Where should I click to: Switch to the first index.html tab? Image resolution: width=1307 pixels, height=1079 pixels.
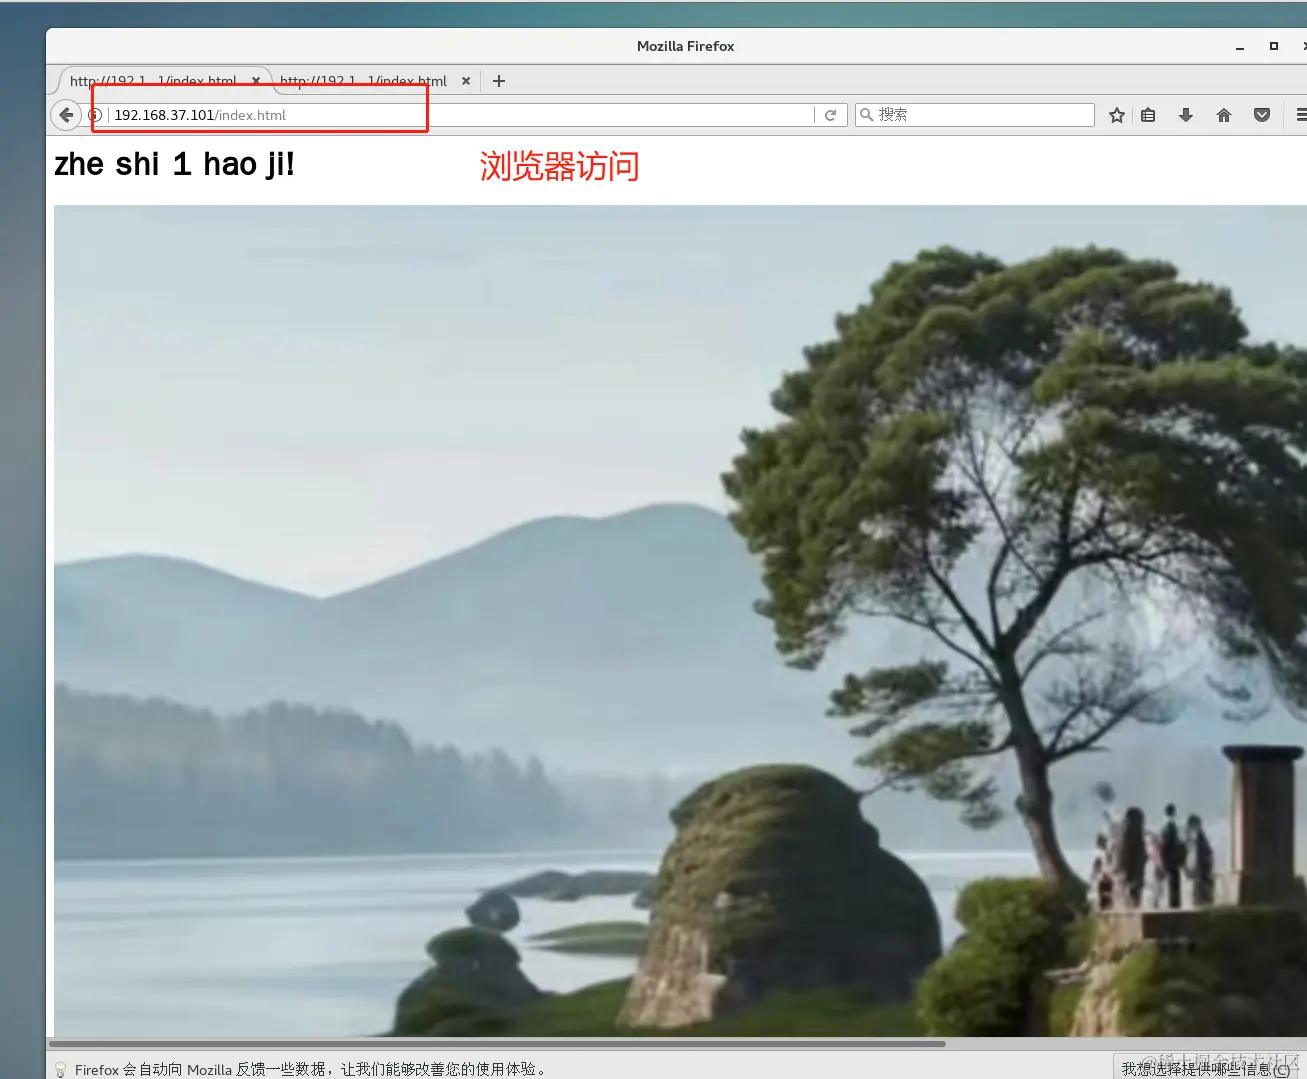point(150,81)
